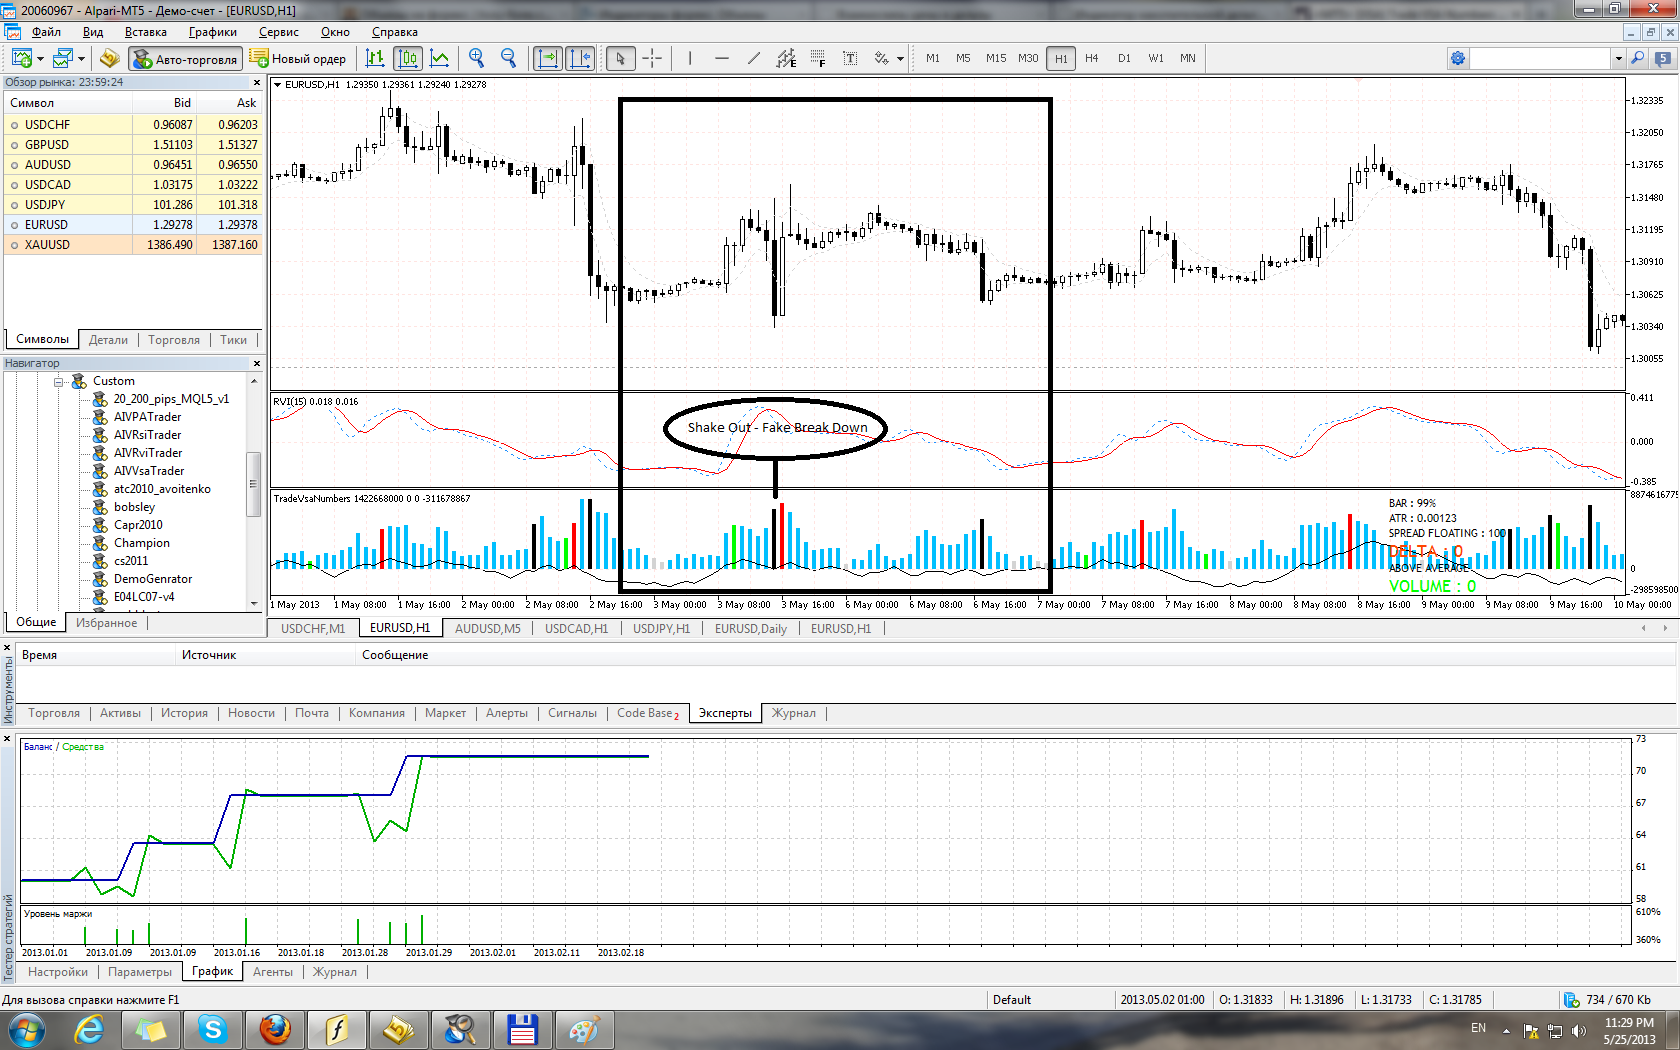Expand the new chart dropdown arrow
This screenshot has width=1680, height=1050.
[40, 59]
